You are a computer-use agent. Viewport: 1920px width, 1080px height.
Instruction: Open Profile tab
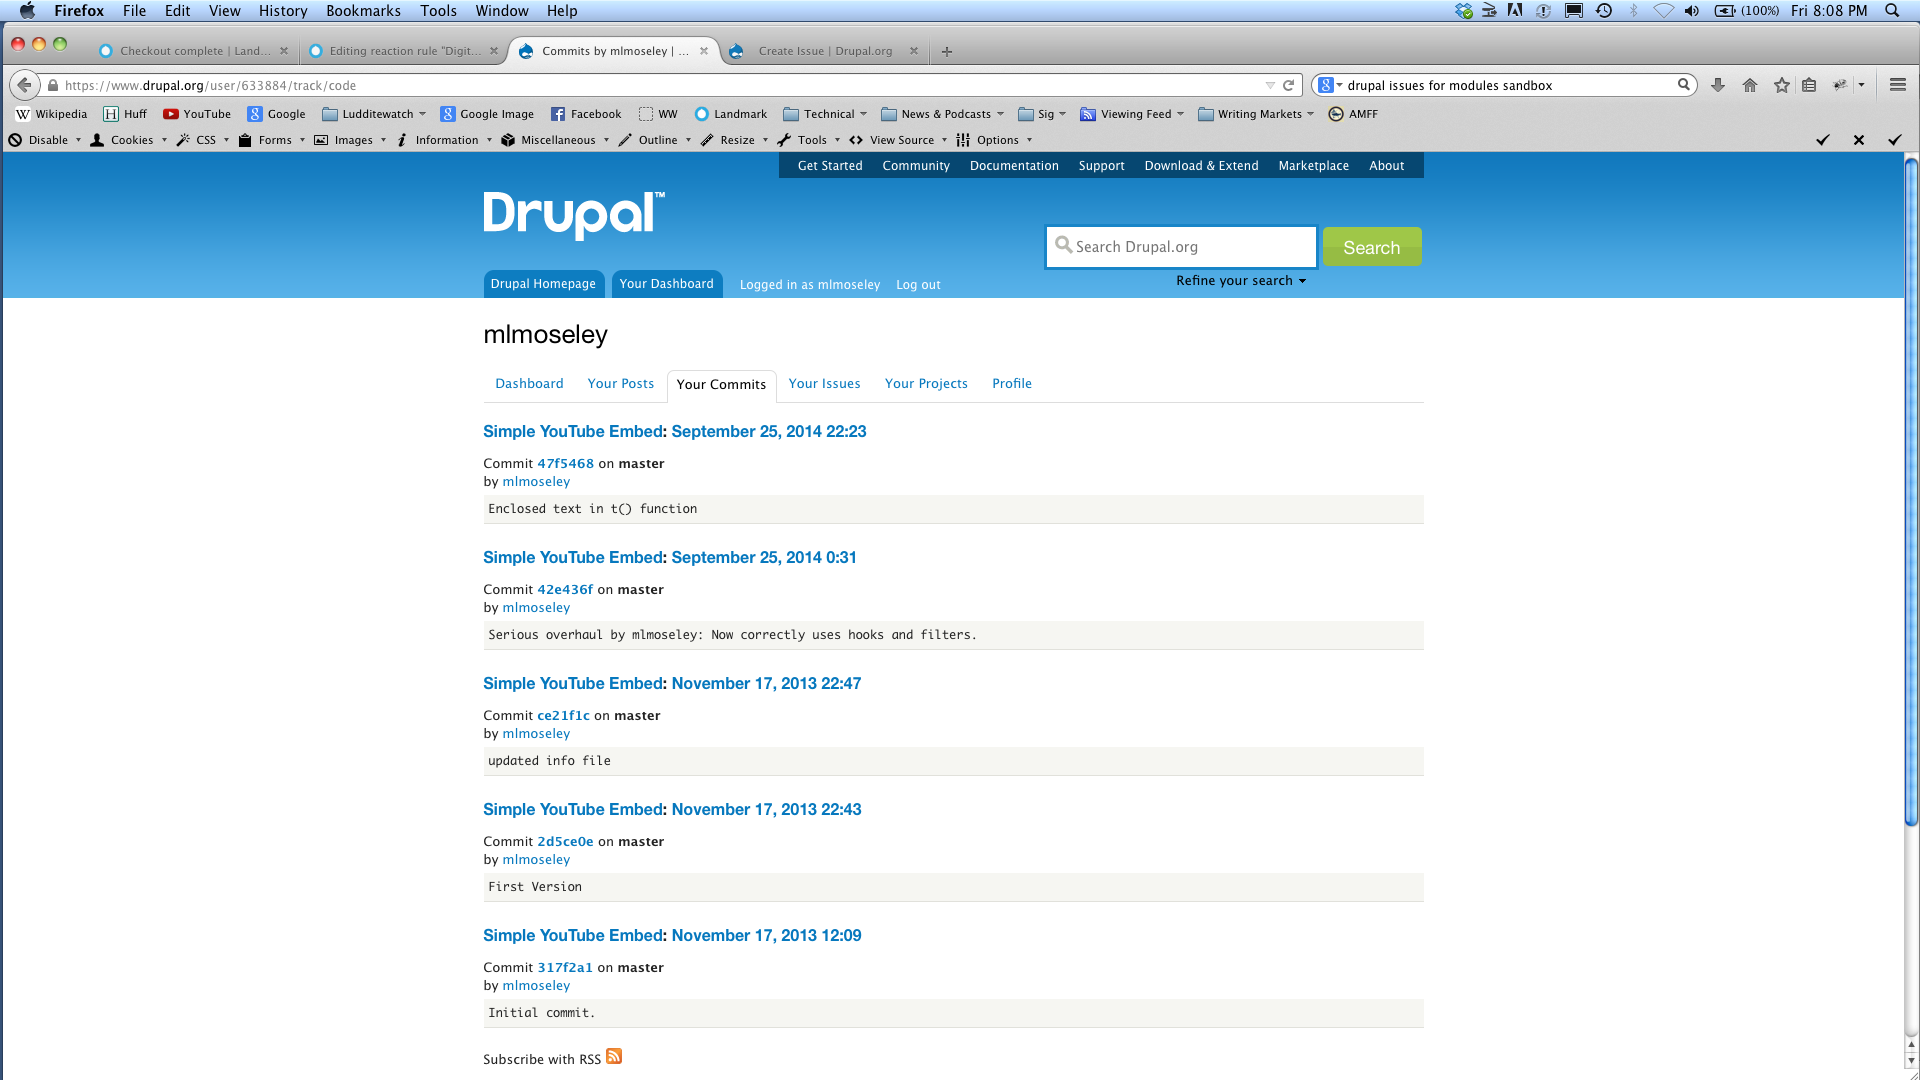coord(1012,384)
